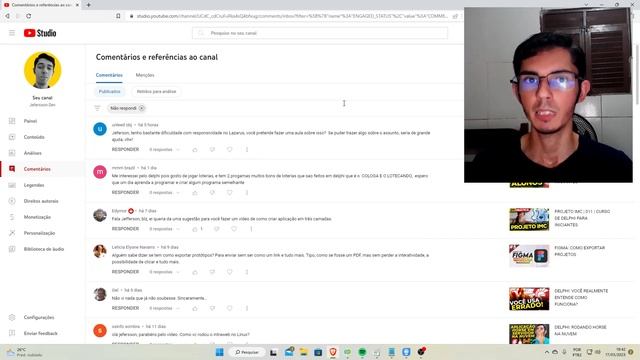Expand replies on the exportar protótipos comment
Viewport: 640px width, 360px height.
(x=164, y=272)
